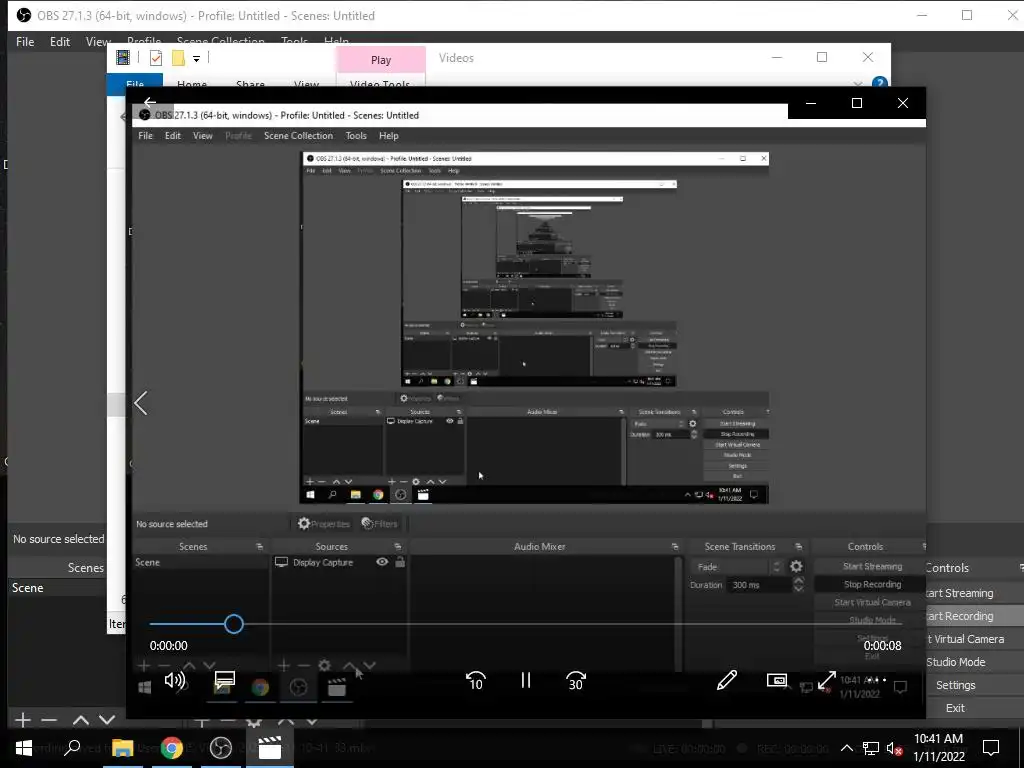
Task: Skip back 10 seconds in the video
Action: [475, 680]
